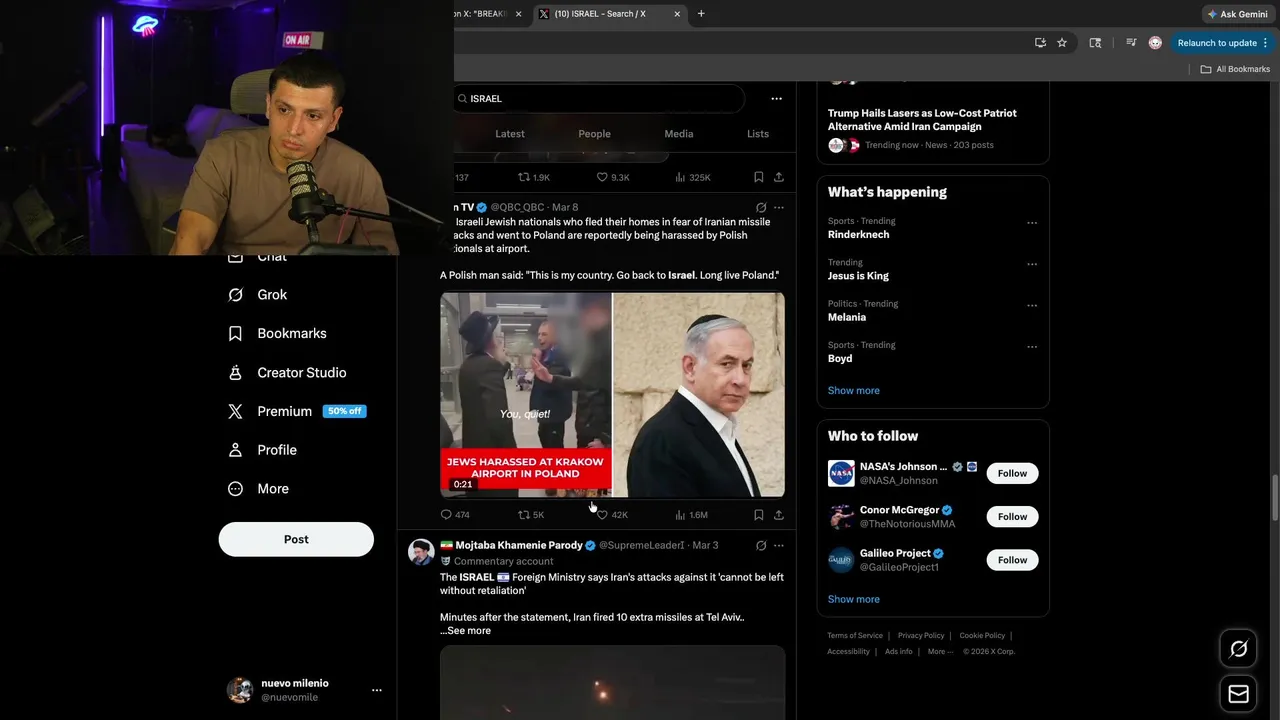This screenshot has height=720, width=1280.
Task: Open Grok explain icon on QBC_QBC post
Action: pyautogui.click(x=761, y=208)
